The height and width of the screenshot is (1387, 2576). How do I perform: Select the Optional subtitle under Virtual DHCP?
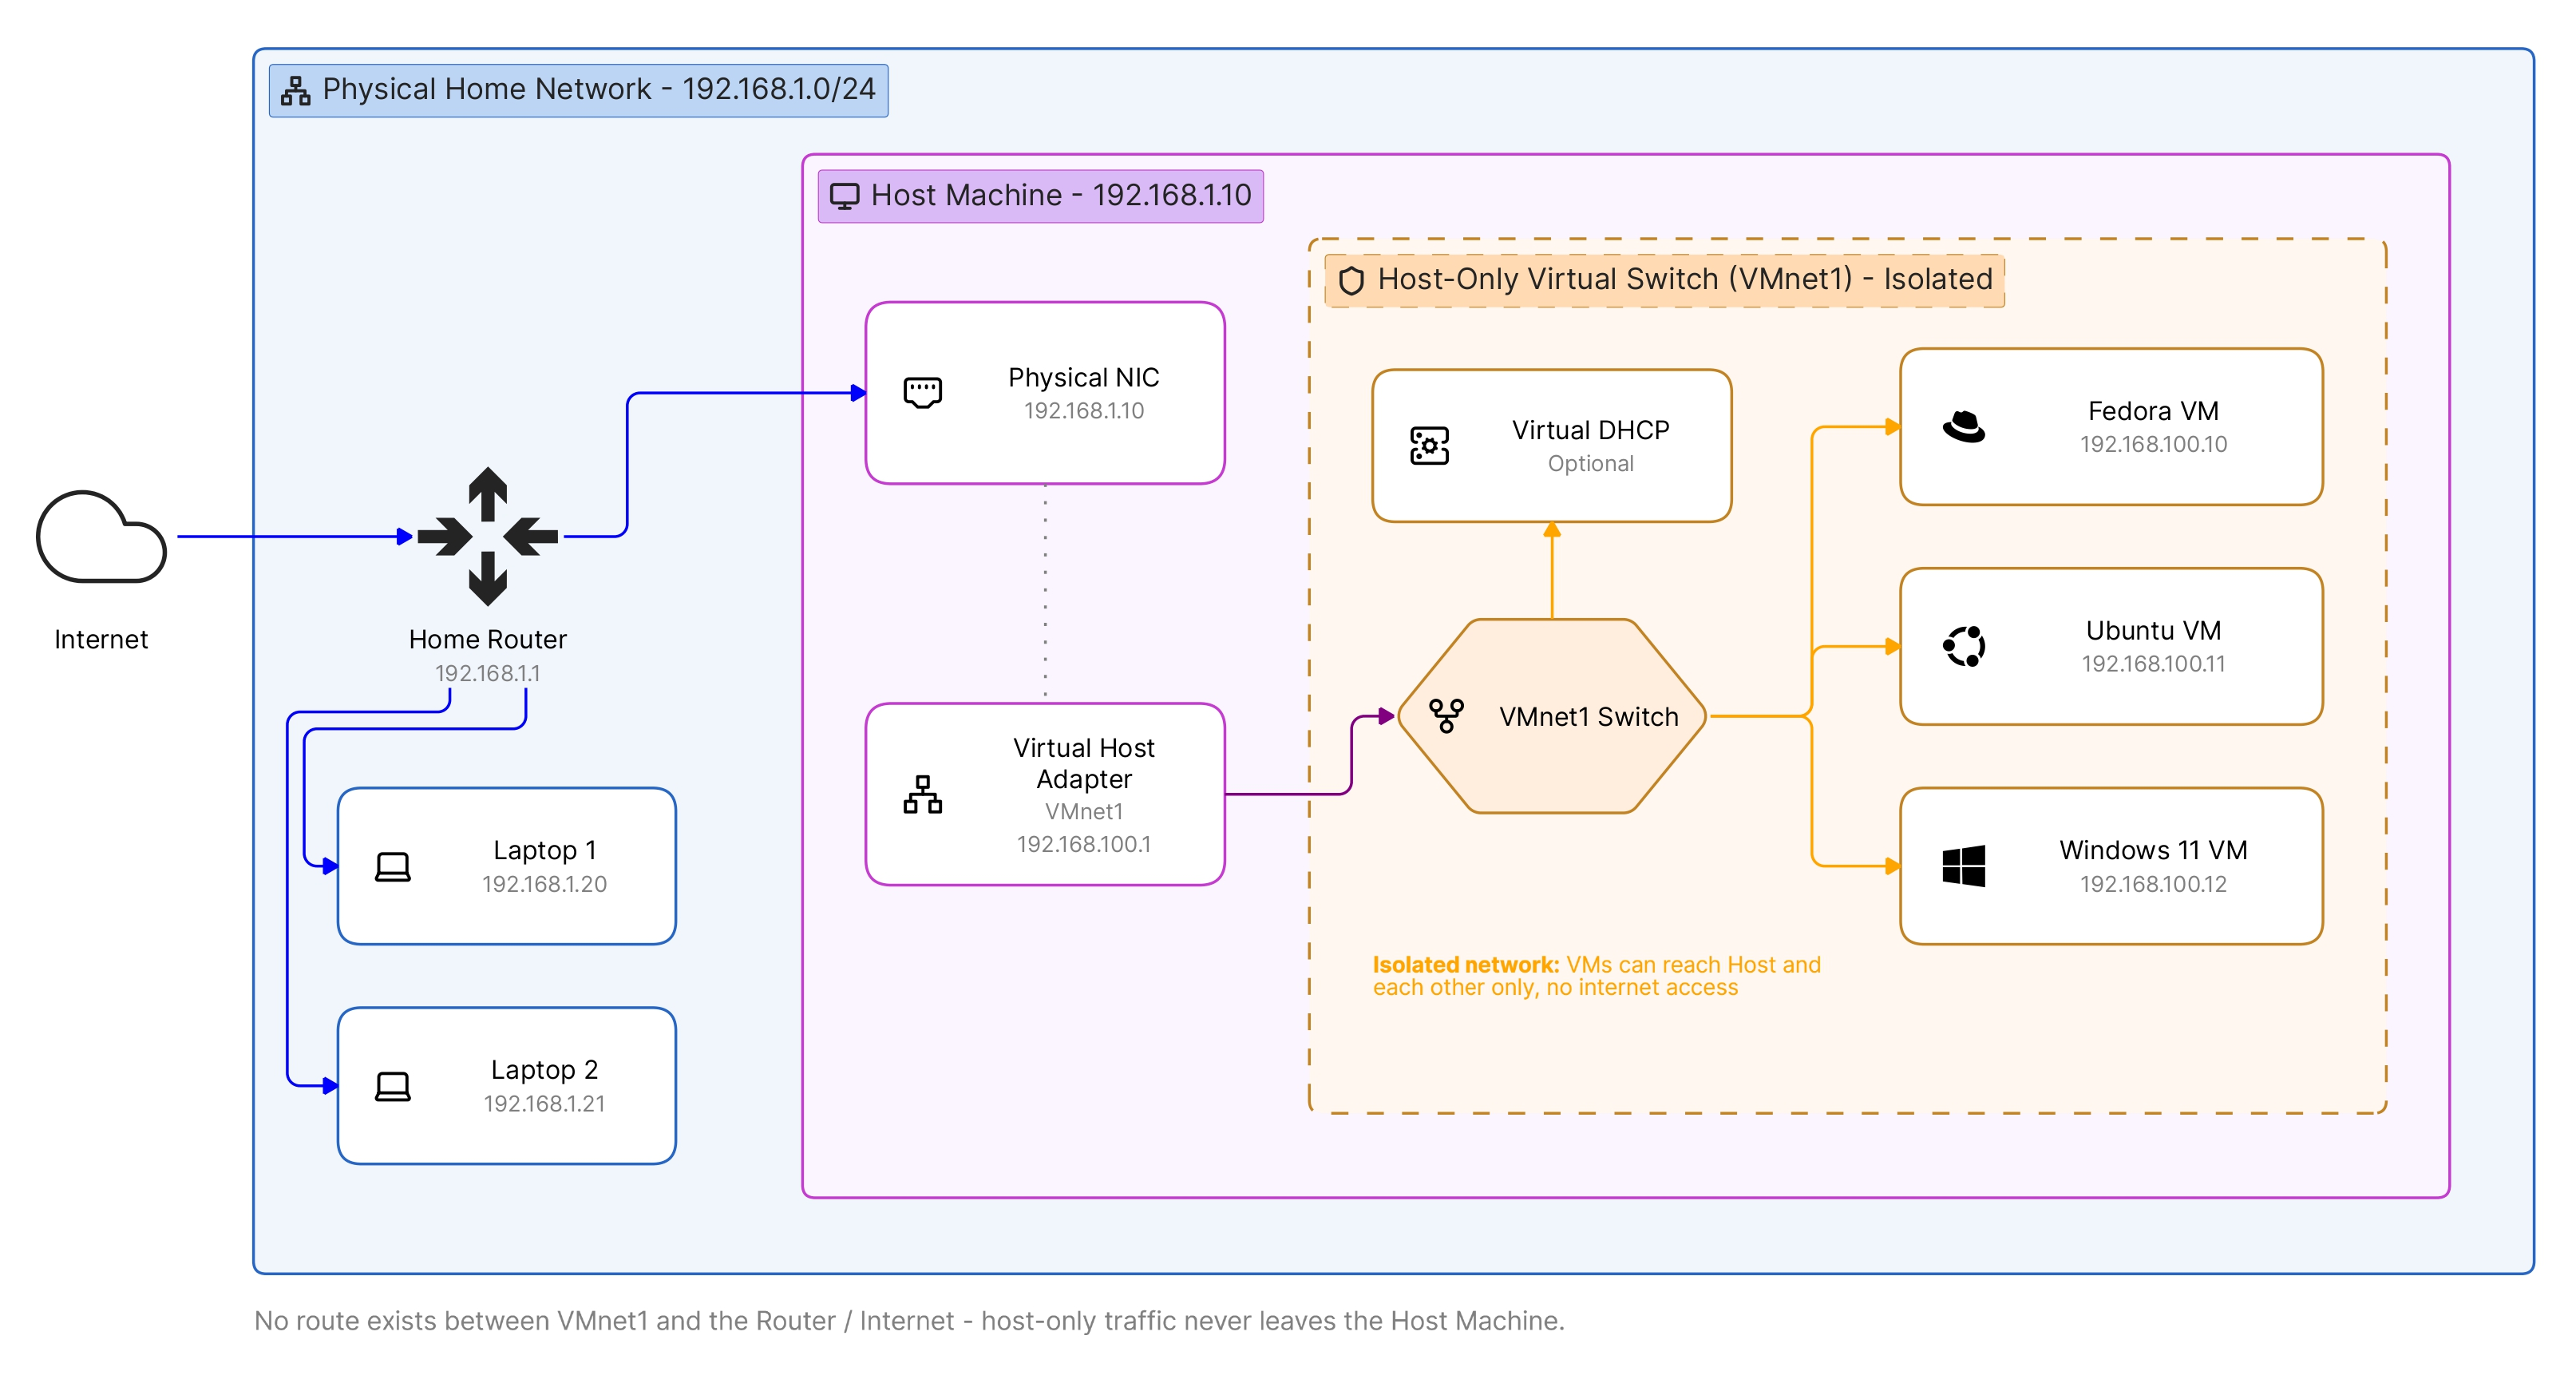coord(1591,463)
